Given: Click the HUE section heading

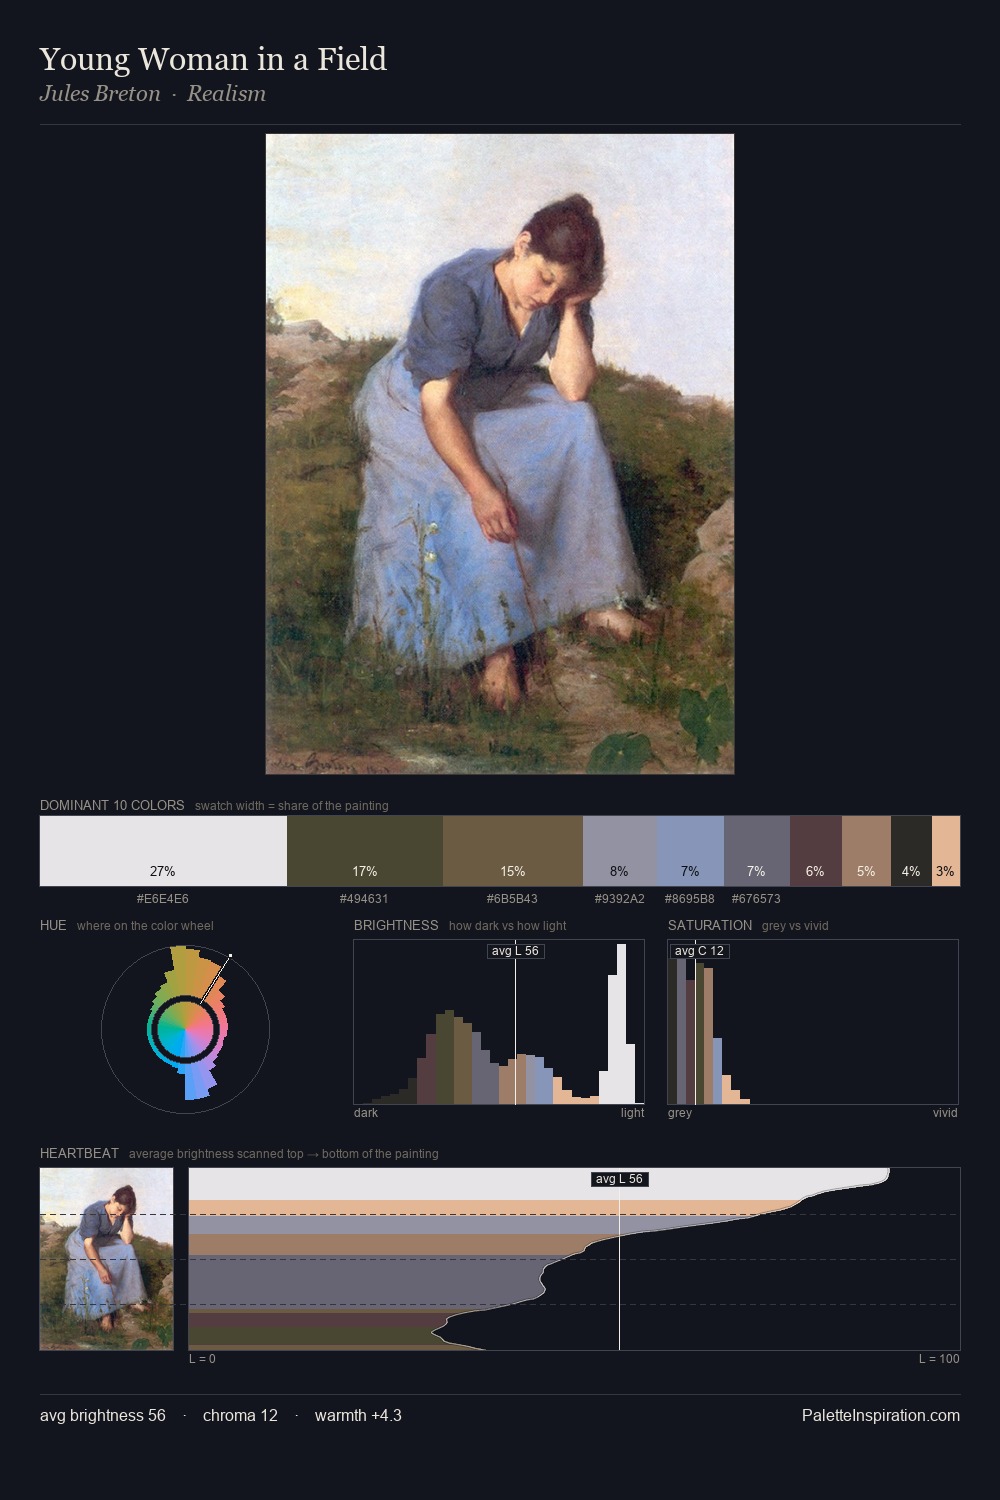Looking at the screenshot, I should (x=53, y=925).
